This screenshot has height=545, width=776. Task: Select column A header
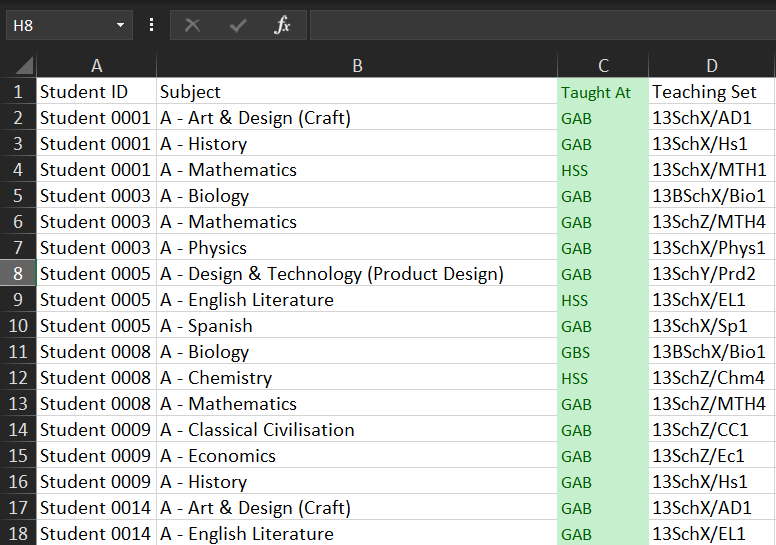[x=97, y=65]
